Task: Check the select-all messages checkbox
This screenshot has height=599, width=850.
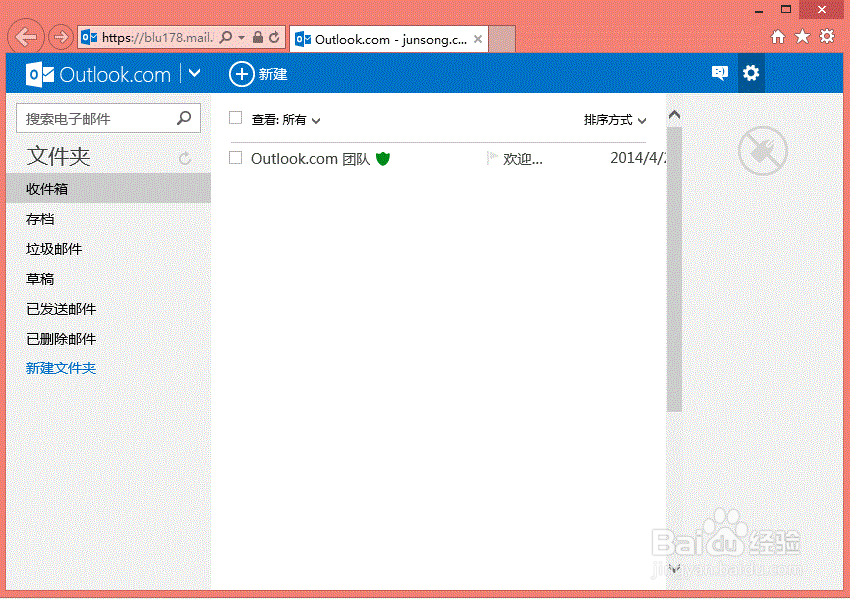Action: [235, 118]
